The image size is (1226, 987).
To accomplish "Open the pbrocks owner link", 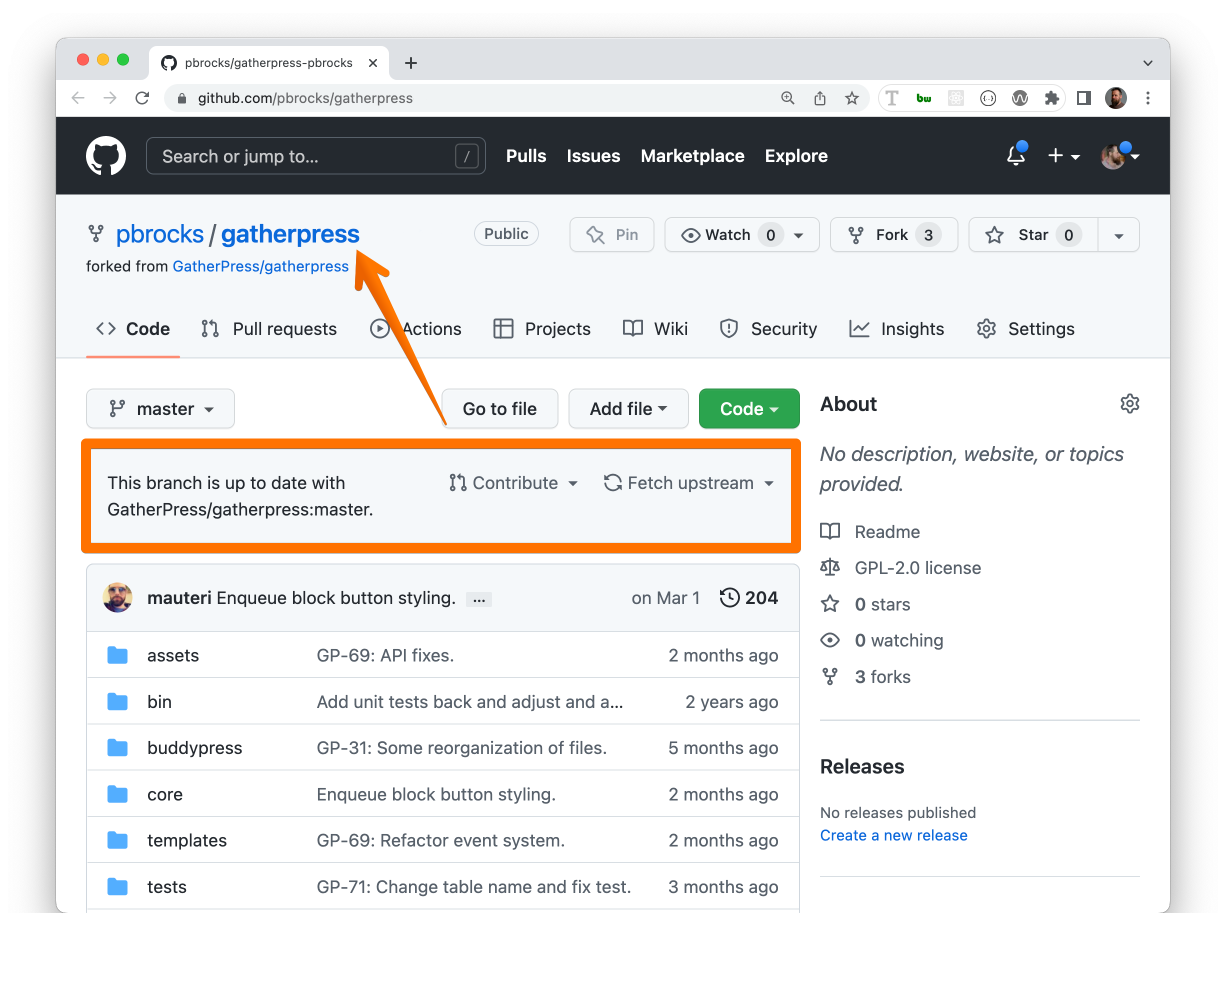I will coord(160,234).
